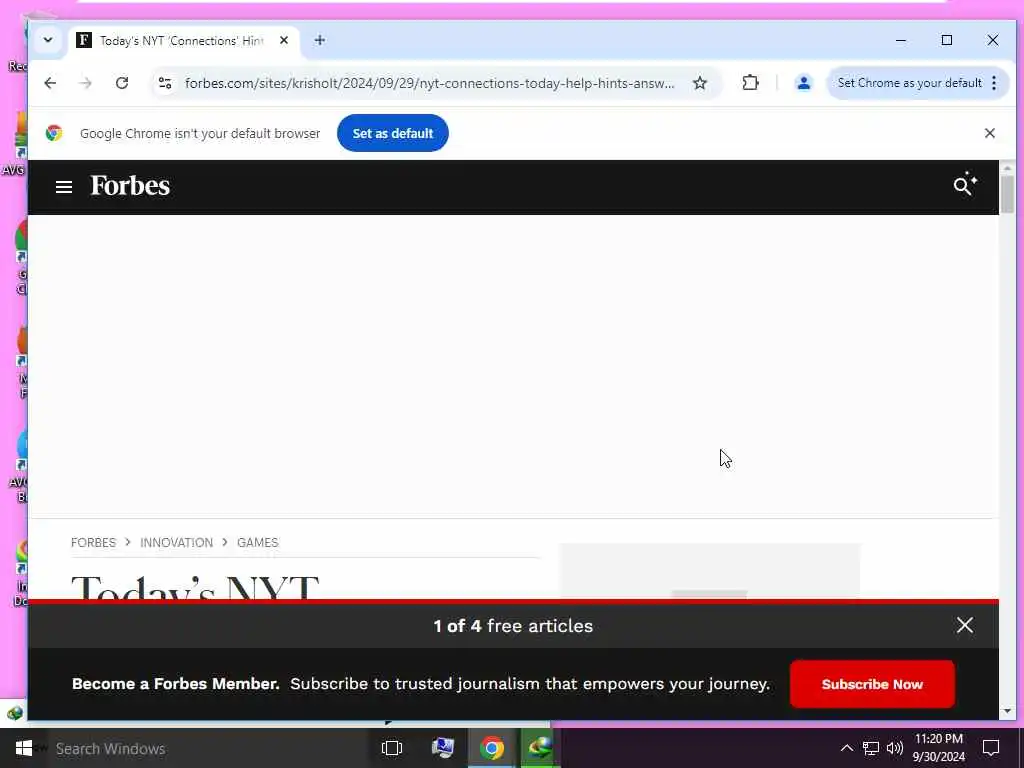
Task: Open the INNOVATION breadcrumb link
Action: (x=176, y=543)
